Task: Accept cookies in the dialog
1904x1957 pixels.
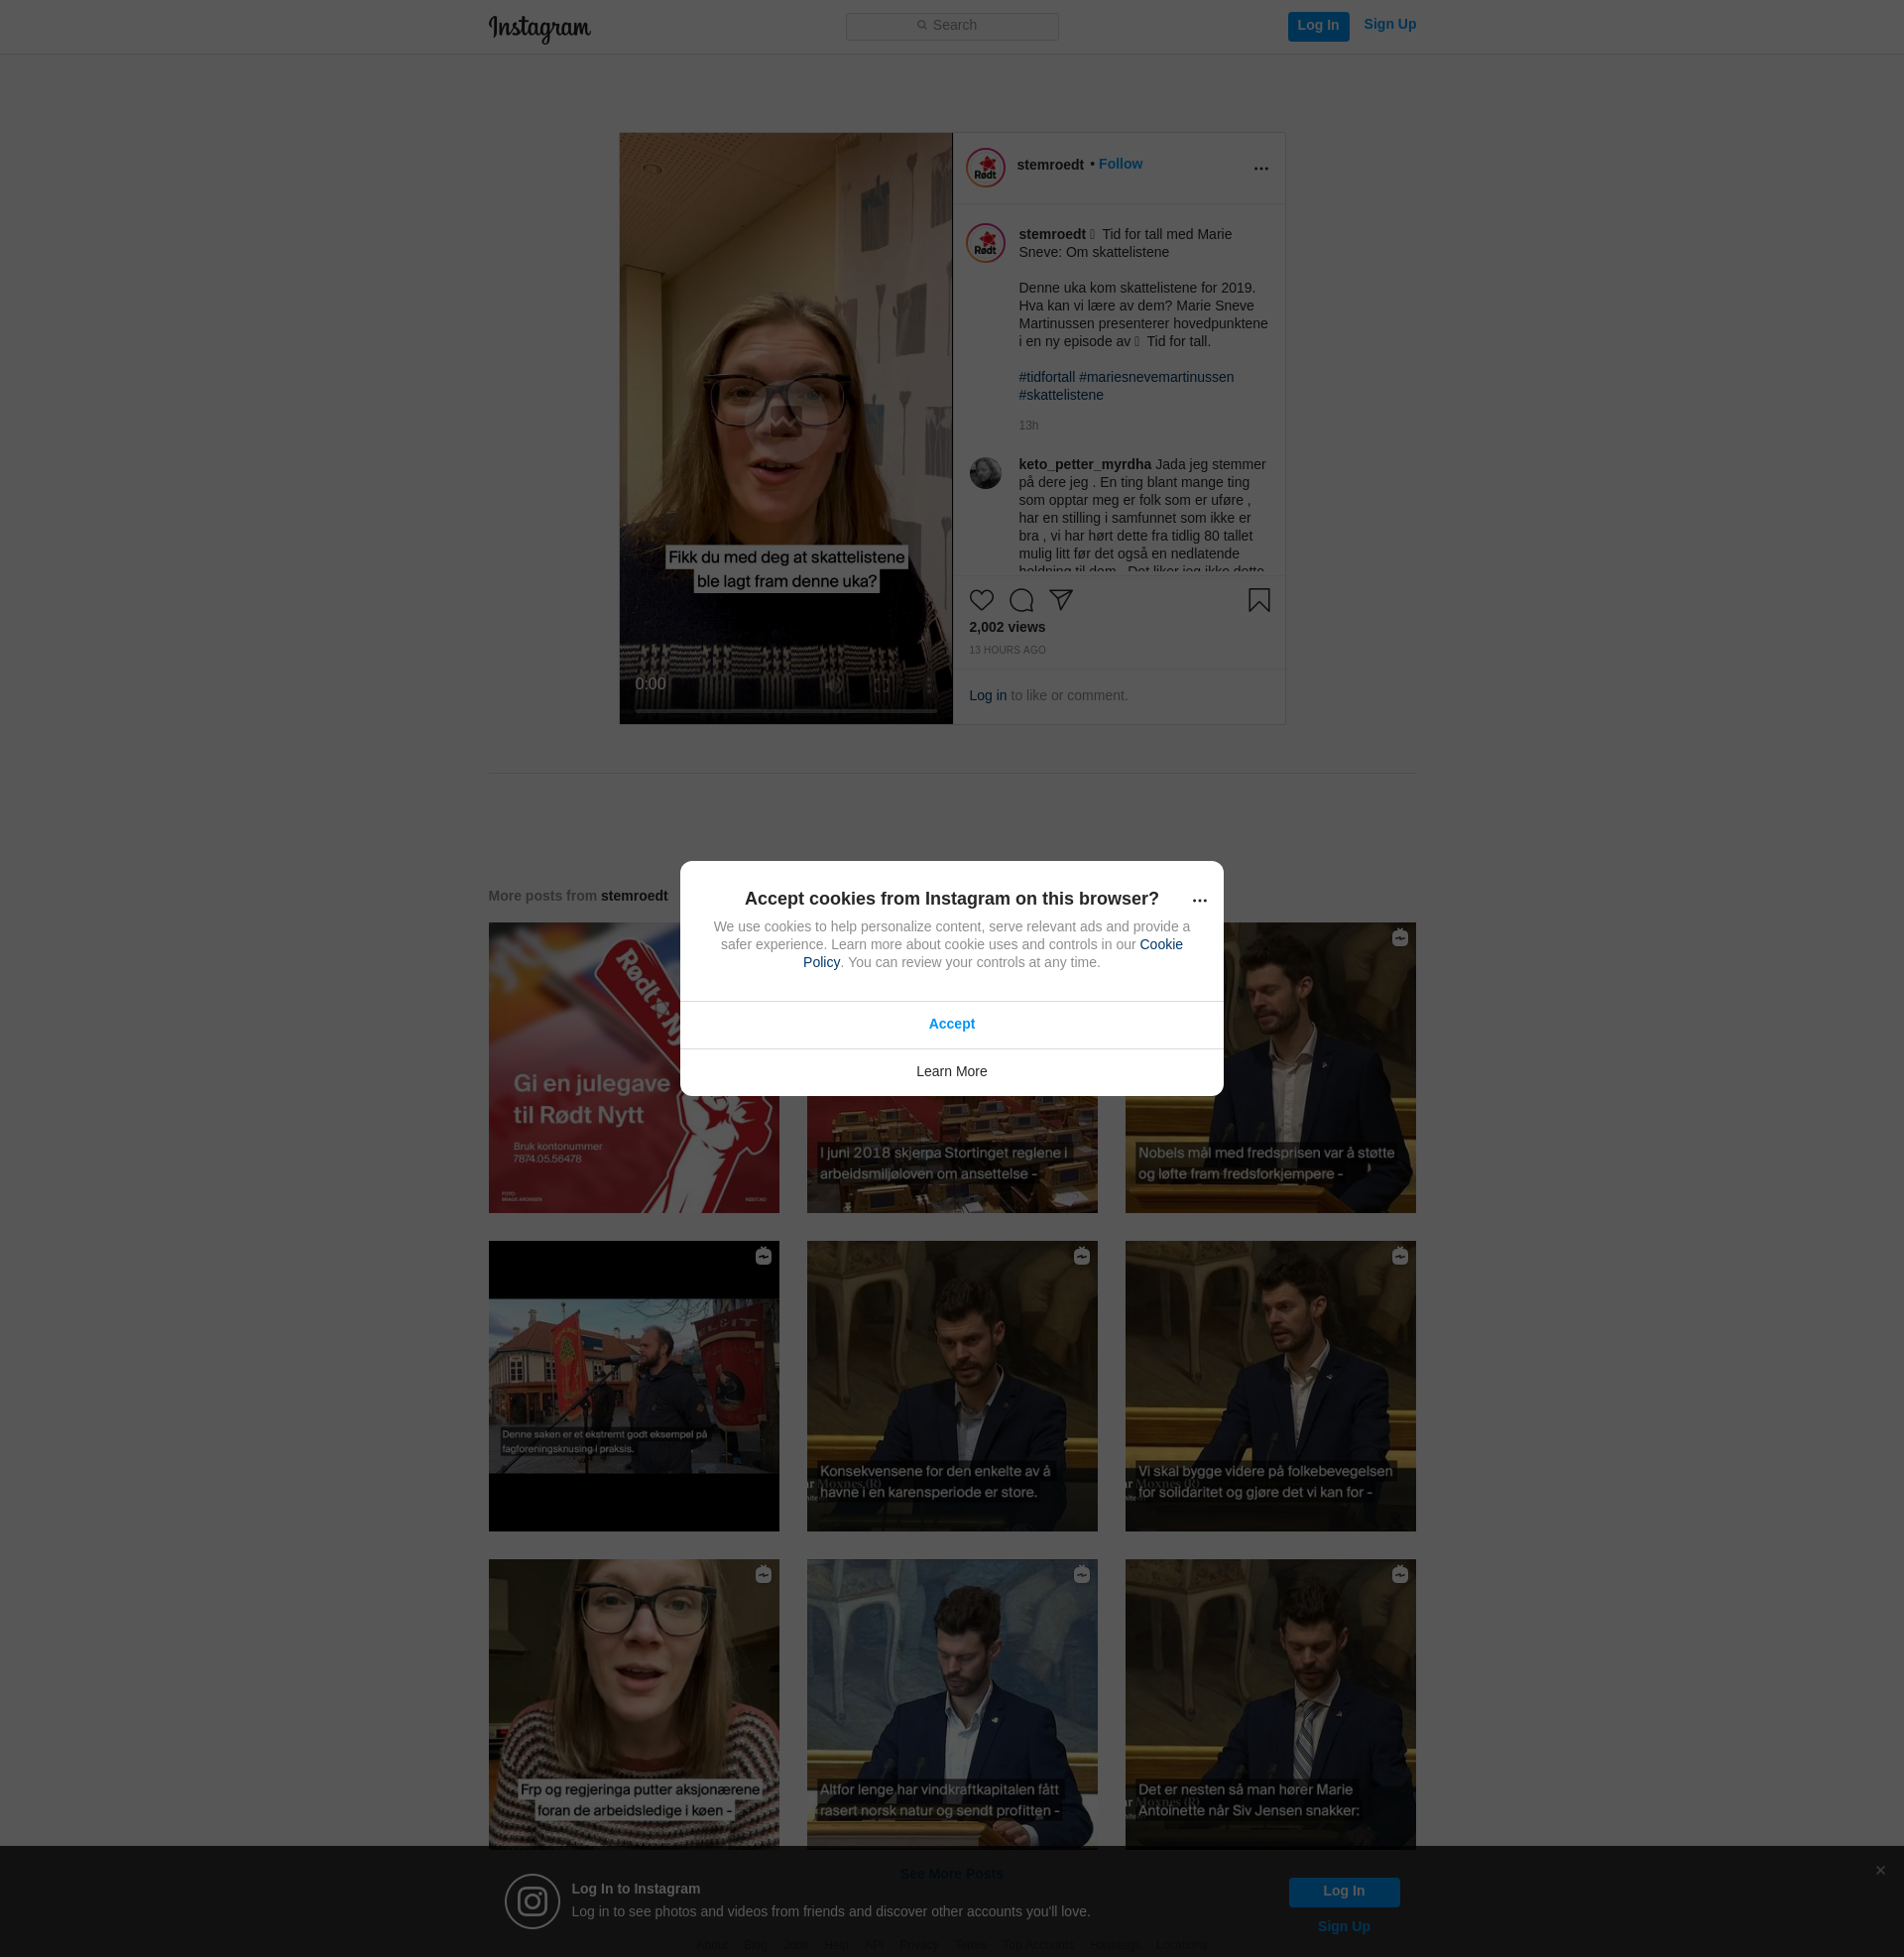Action: pos(951,1024)
